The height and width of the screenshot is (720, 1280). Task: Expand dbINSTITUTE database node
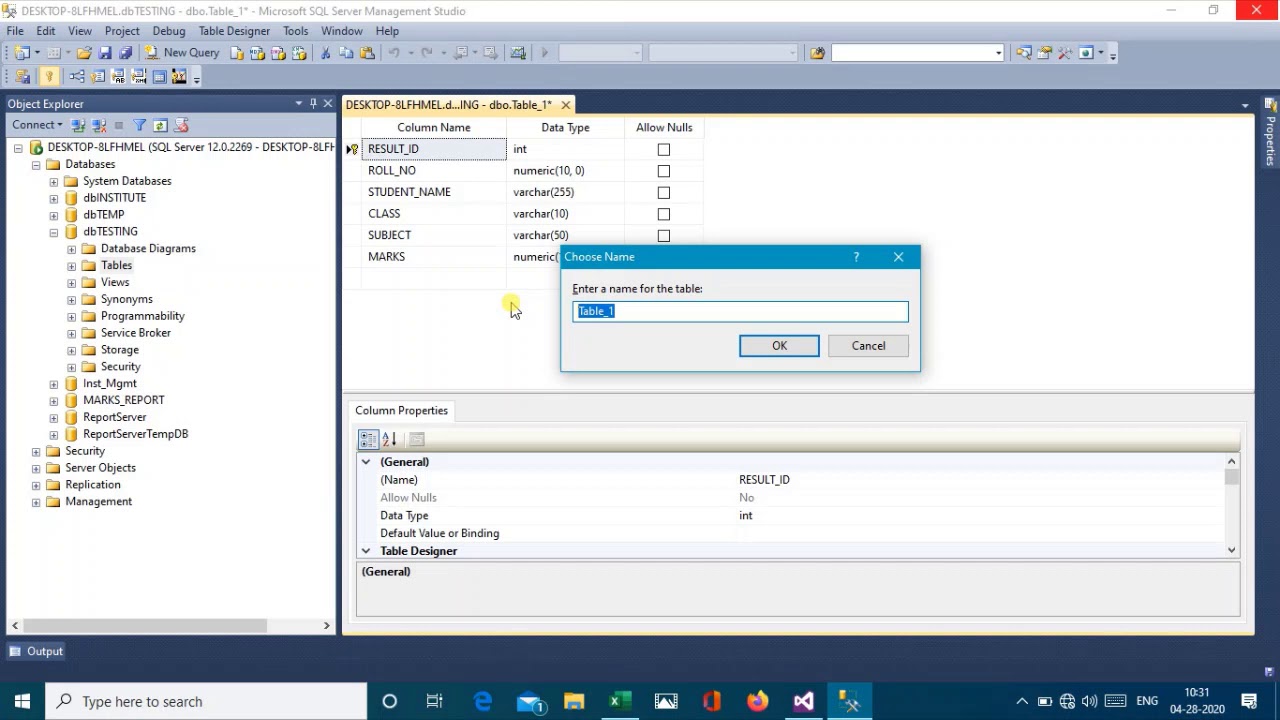tap(54, 198)
